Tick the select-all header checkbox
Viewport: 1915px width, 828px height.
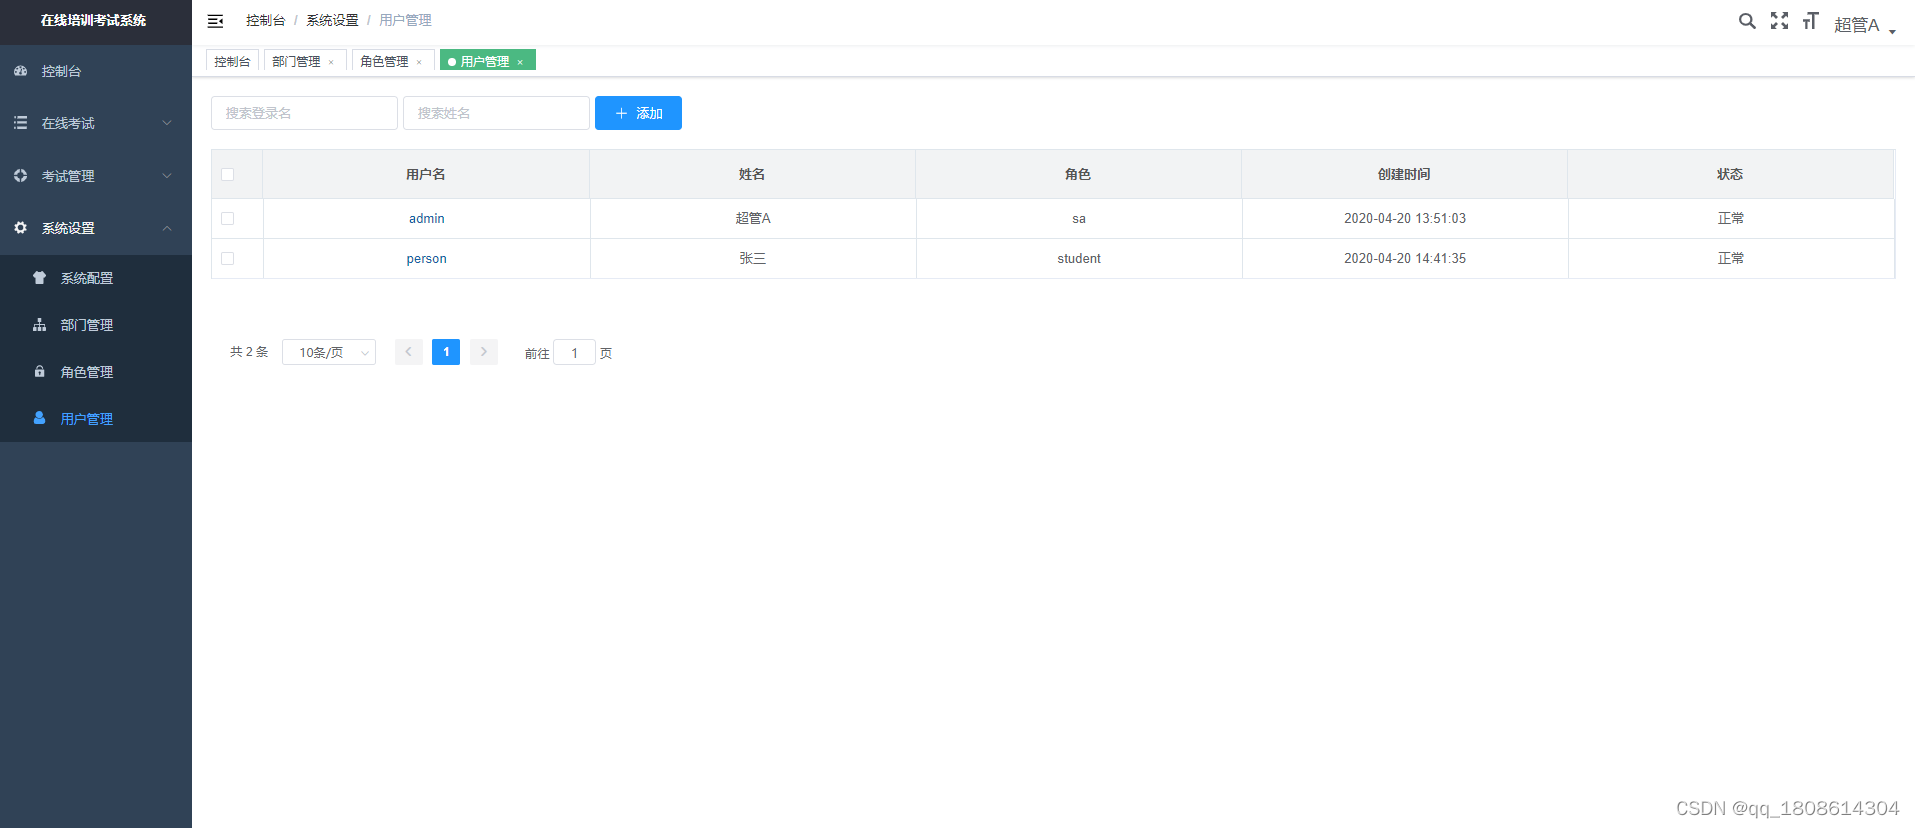227,174
